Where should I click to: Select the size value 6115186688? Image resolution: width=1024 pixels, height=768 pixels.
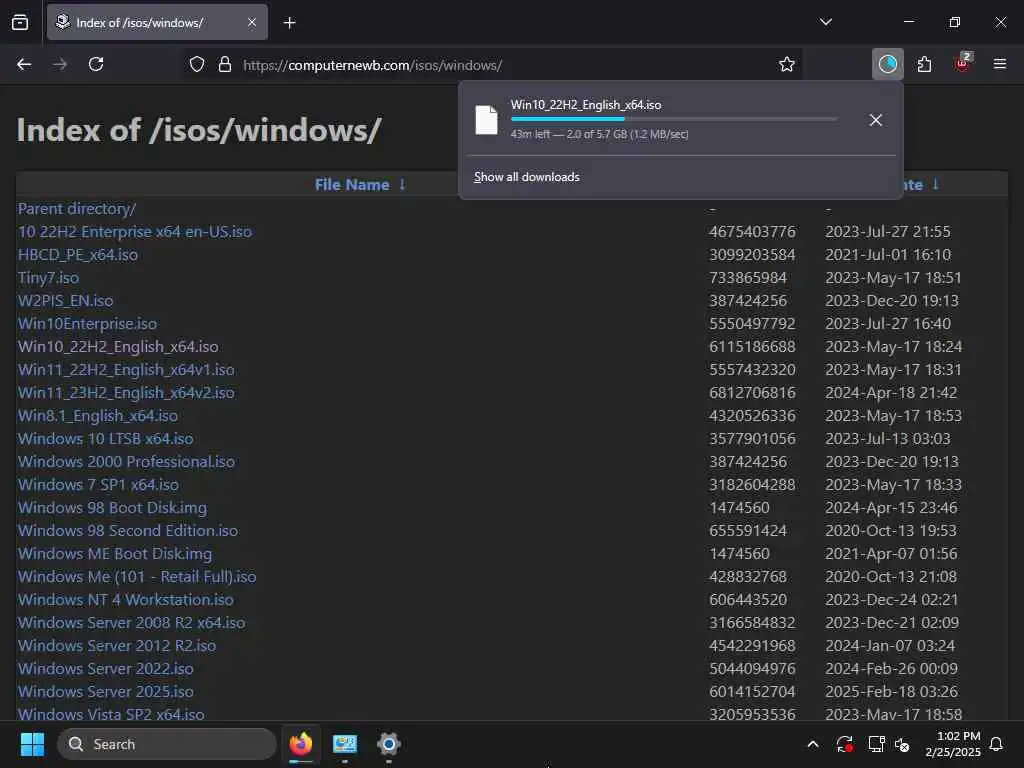click(x=752, y=346)
